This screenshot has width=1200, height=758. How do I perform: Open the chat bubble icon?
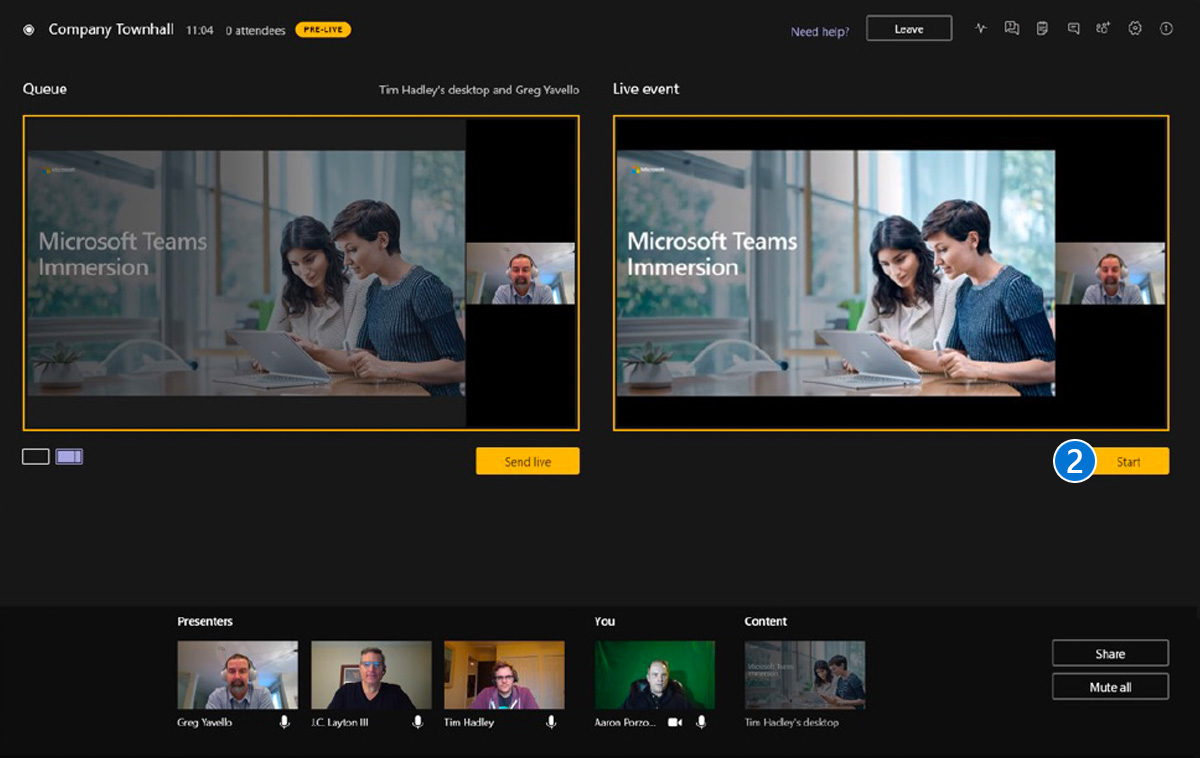tap(1073, 29)
